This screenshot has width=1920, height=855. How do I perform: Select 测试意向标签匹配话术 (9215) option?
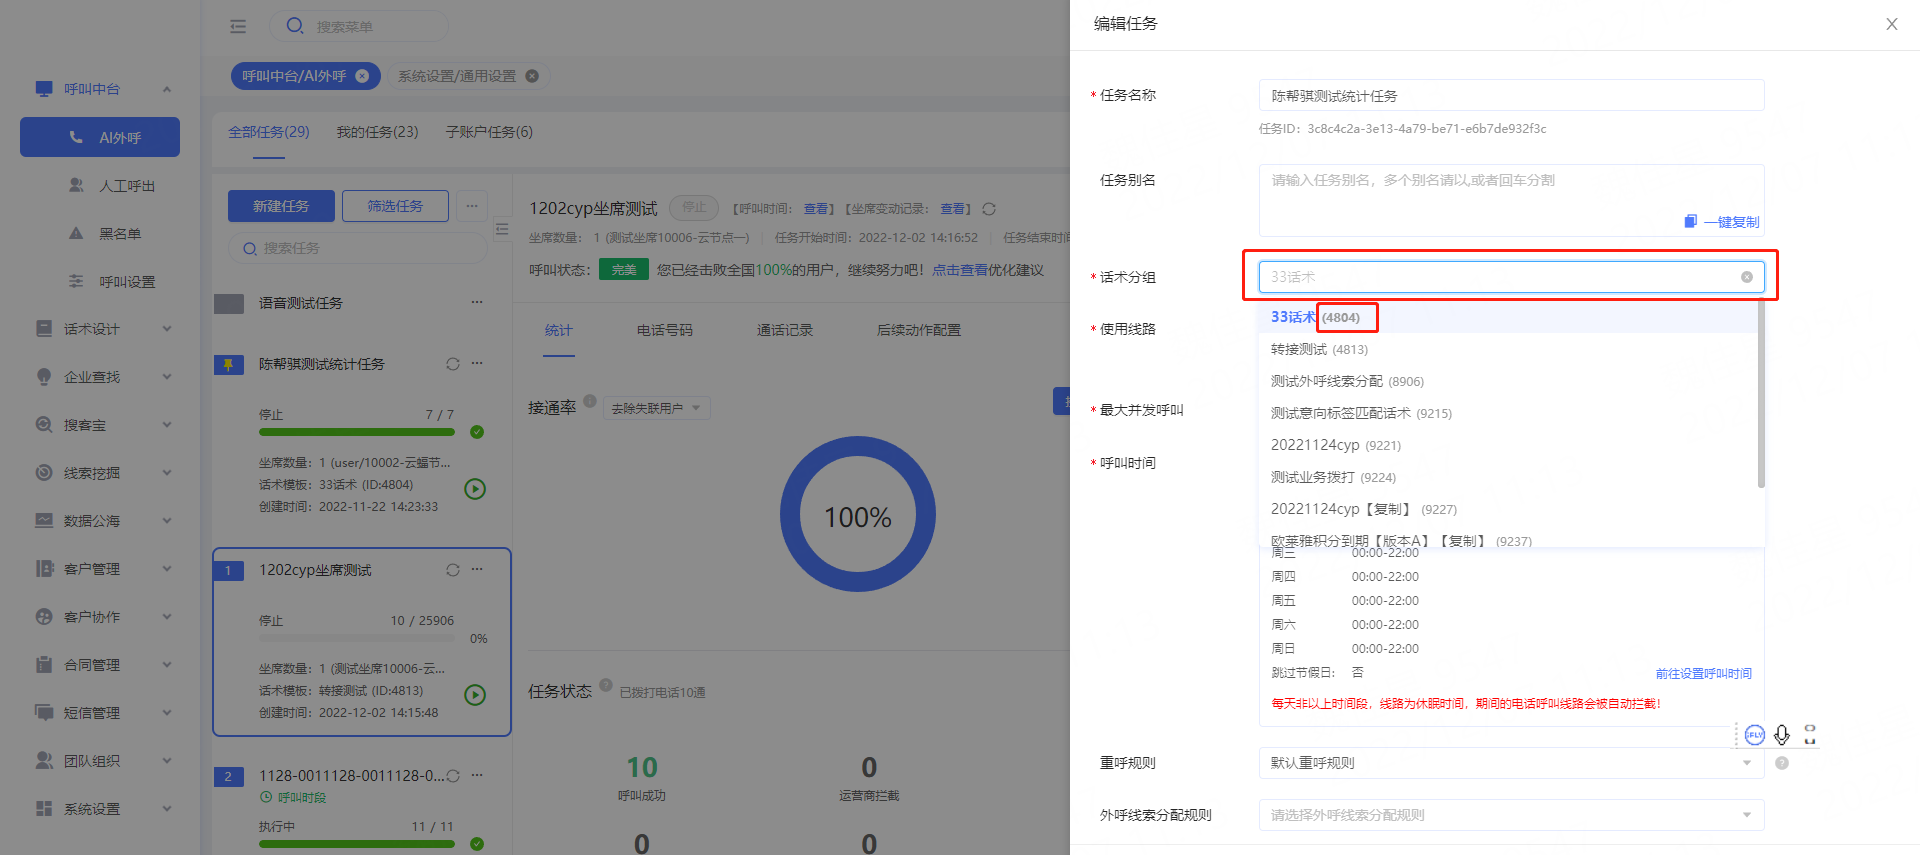pyautogui.click(x=1508, y=413)
